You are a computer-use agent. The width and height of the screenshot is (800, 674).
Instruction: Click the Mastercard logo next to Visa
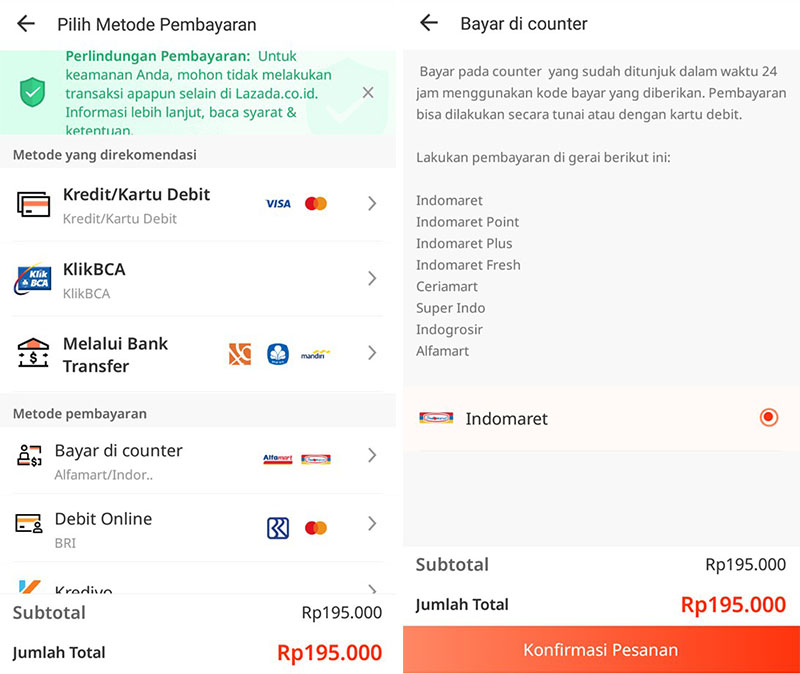[317, 203]
